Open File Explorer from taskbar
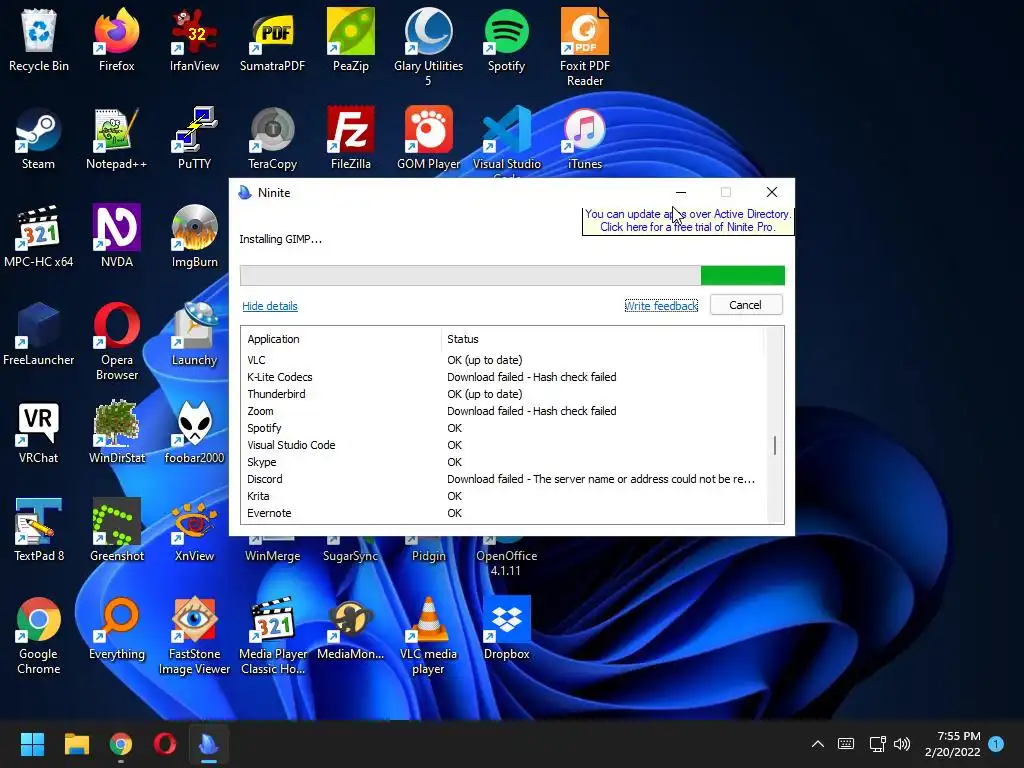This screenshot has height=768, width=1024. point(76,744)
